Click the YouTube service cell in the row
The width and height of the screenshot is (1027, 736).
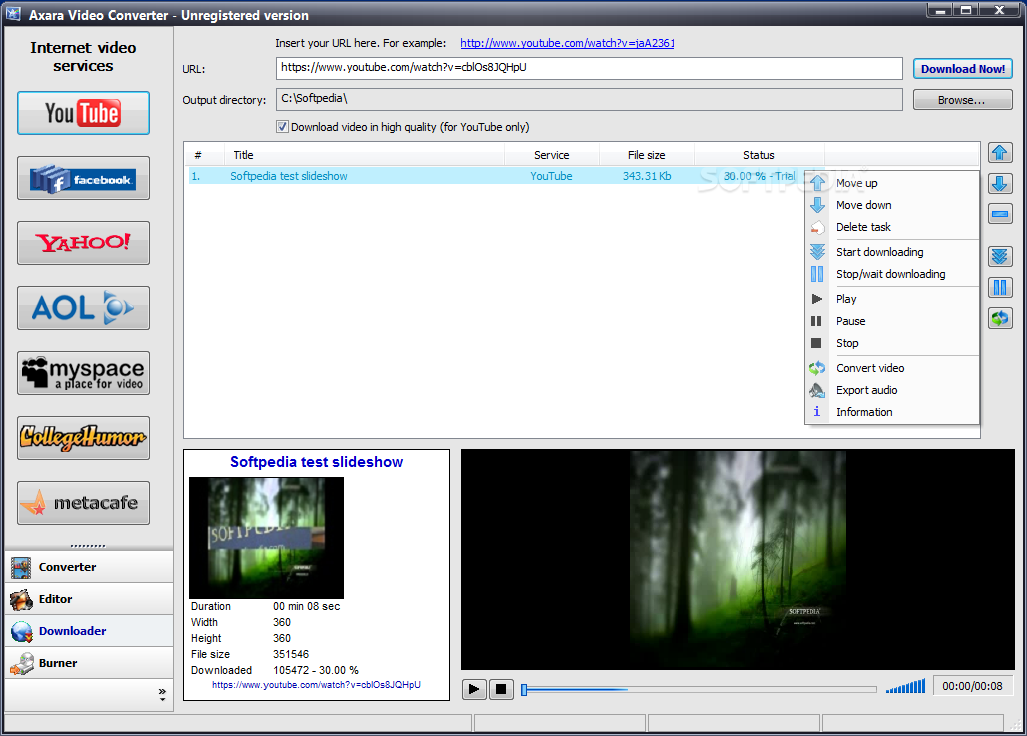(551, 176)
